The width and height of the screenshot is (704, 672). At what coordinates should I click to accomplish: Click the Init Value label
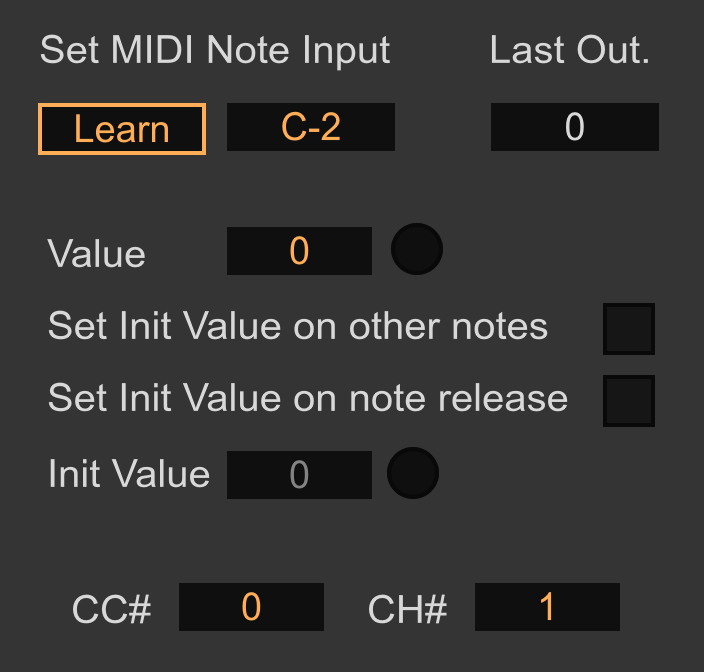(129, 474)
